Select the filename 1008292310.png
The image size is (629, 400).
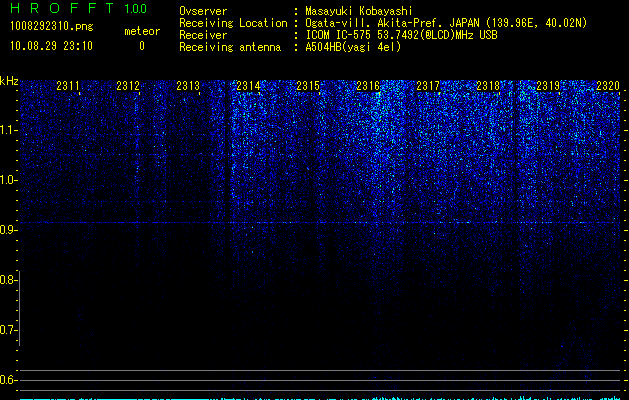pos(51,26)
